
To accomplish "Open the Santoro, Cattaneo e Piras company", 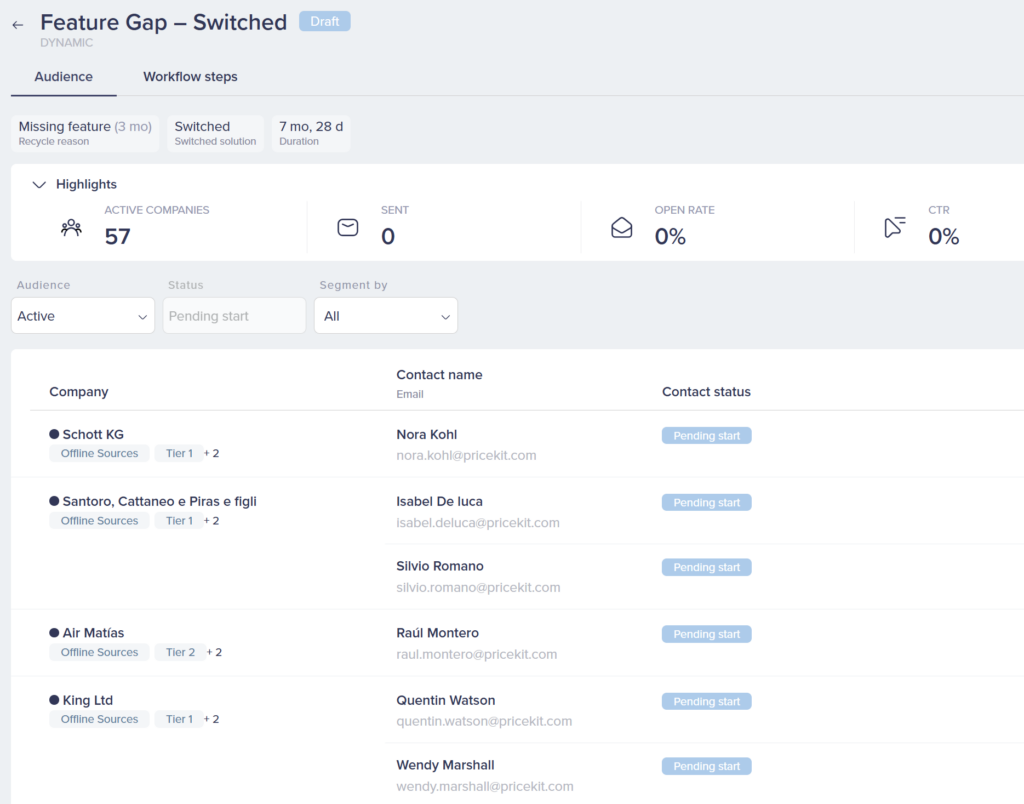I will tap(159, 501).
